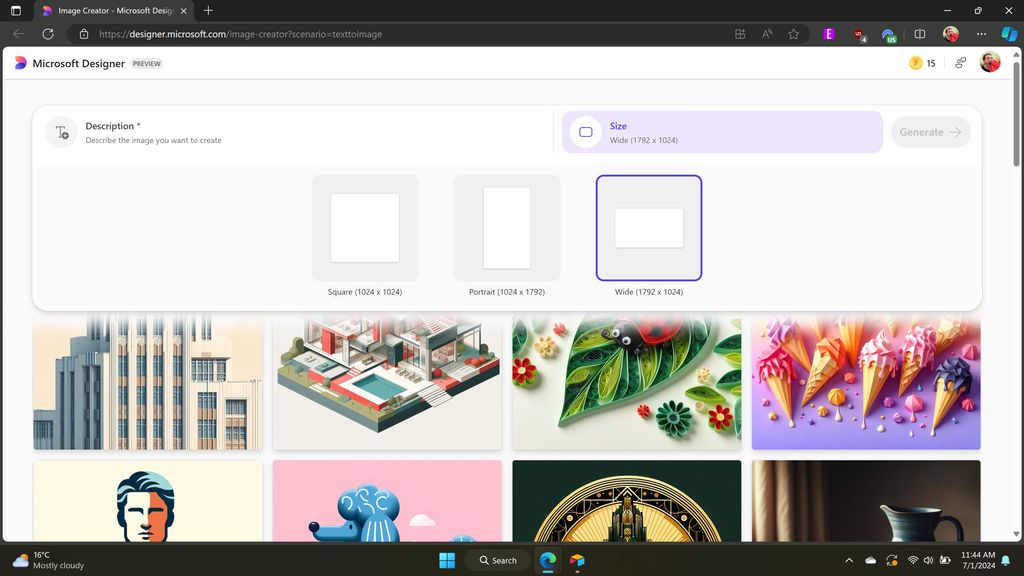Click the profile avatar in Designer
This screenshot has width=1024, height=576.
[989, 62]
